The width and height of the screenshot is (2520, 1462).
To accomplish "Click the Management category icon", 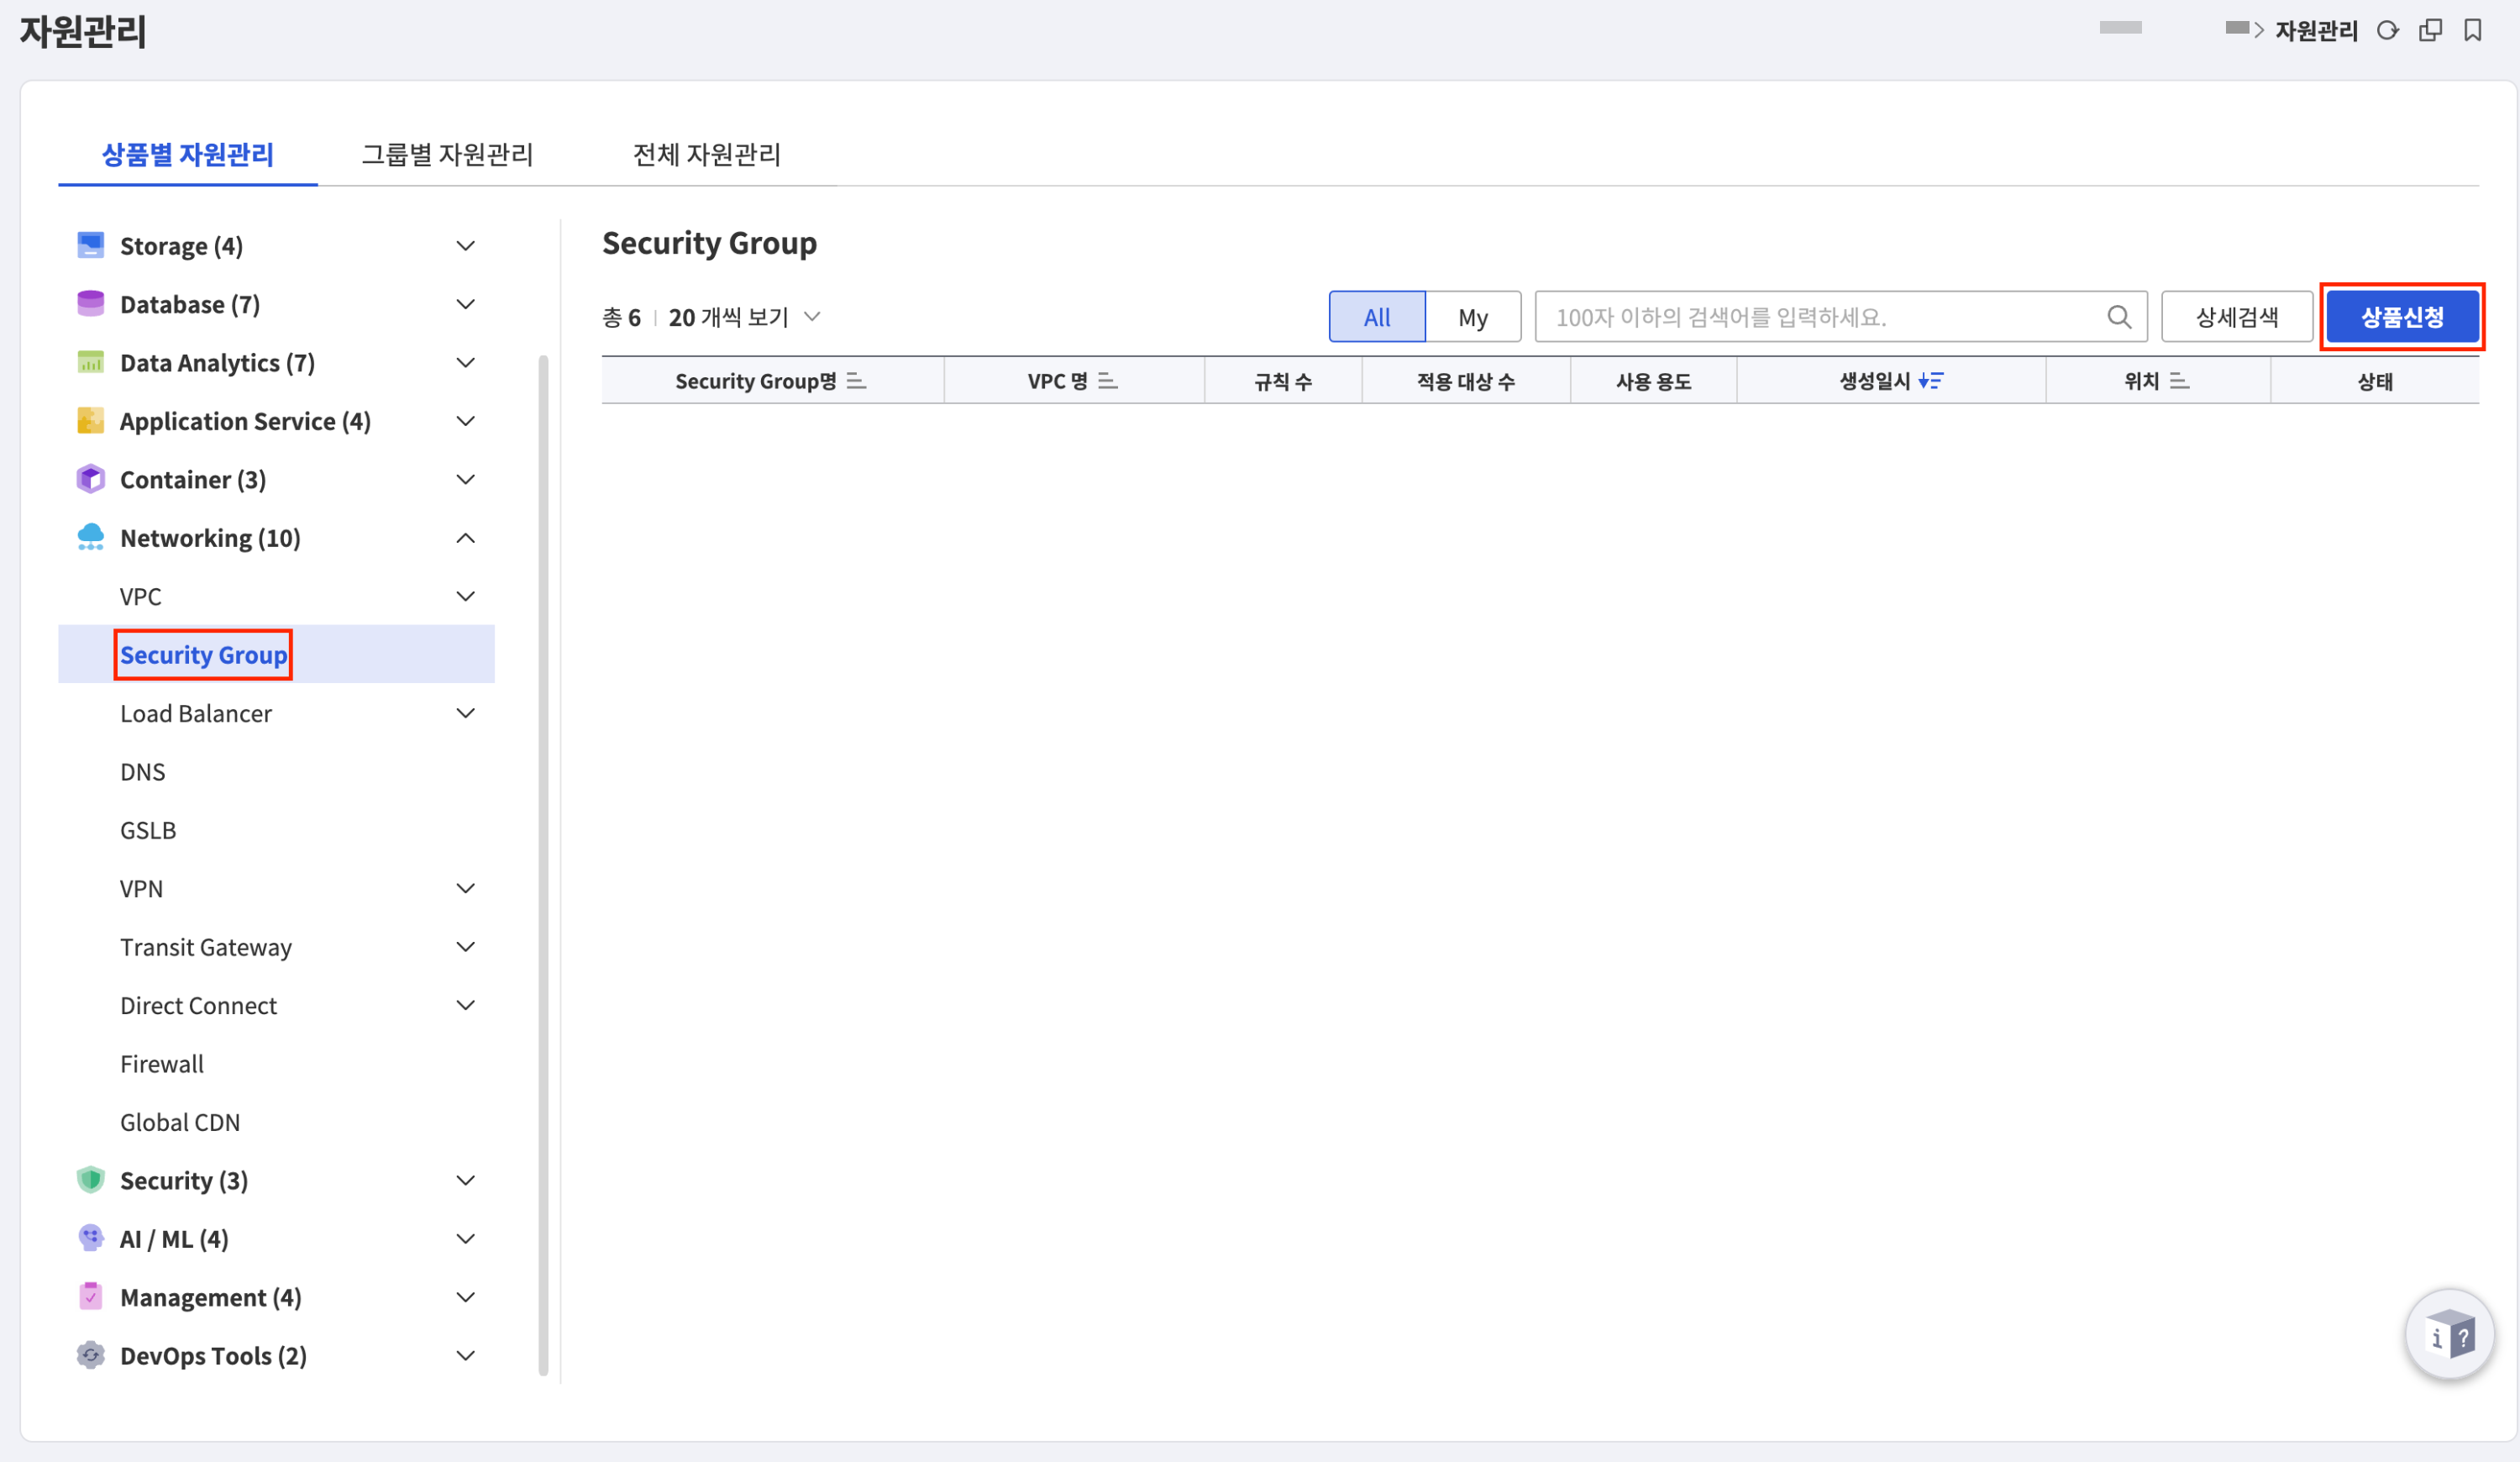I will 90,1296.
